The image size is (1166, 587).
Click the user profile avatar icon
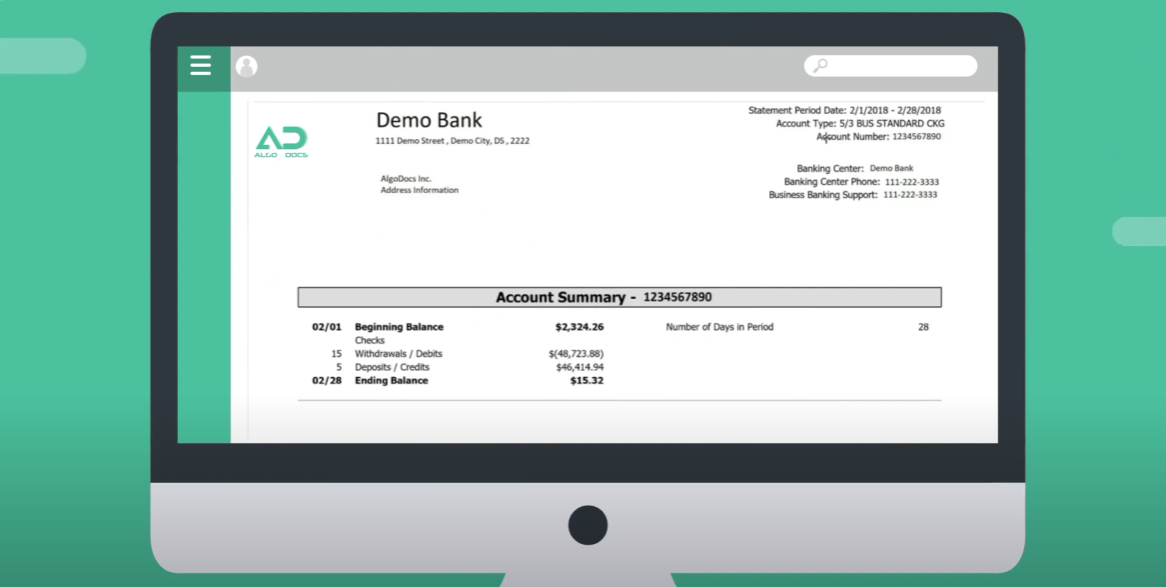246,66
